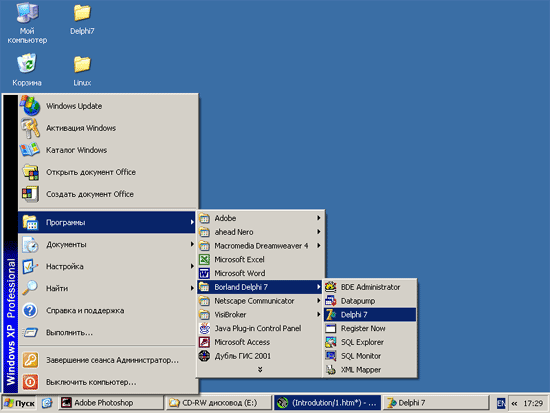Click the Завершение сеанса key icon
The image size is (550, 413).
click(x=31, y=360)
